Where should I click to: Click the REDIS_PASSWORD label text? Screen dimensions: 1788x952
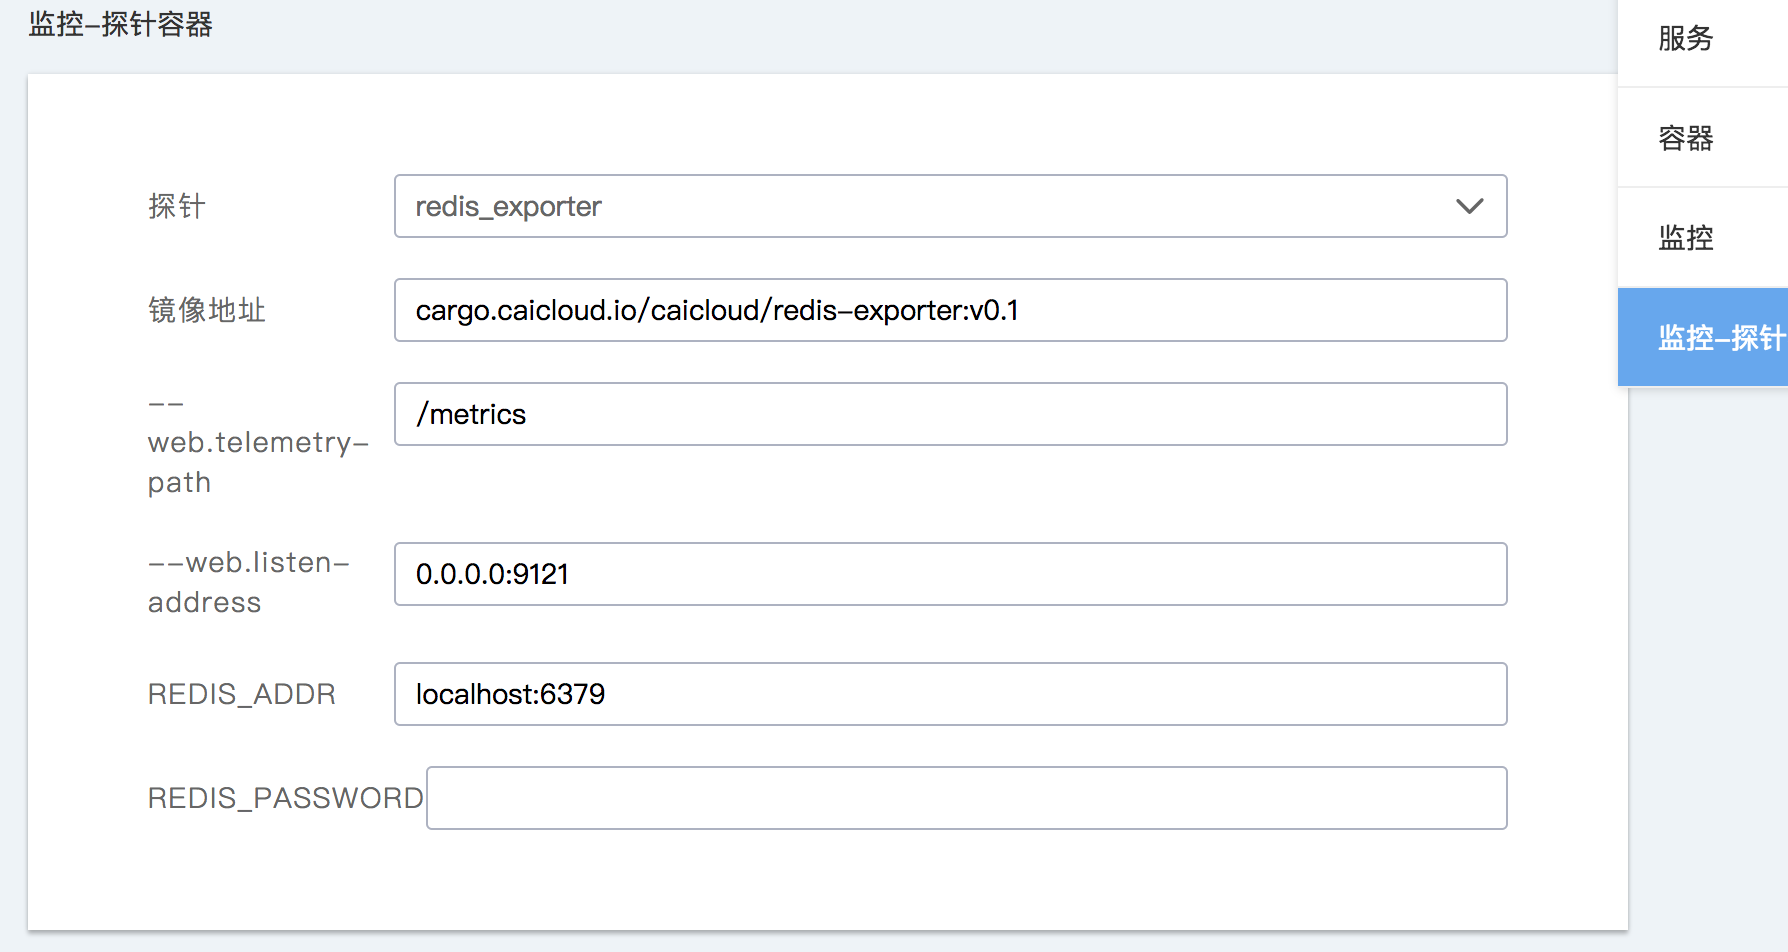(285, 798)
